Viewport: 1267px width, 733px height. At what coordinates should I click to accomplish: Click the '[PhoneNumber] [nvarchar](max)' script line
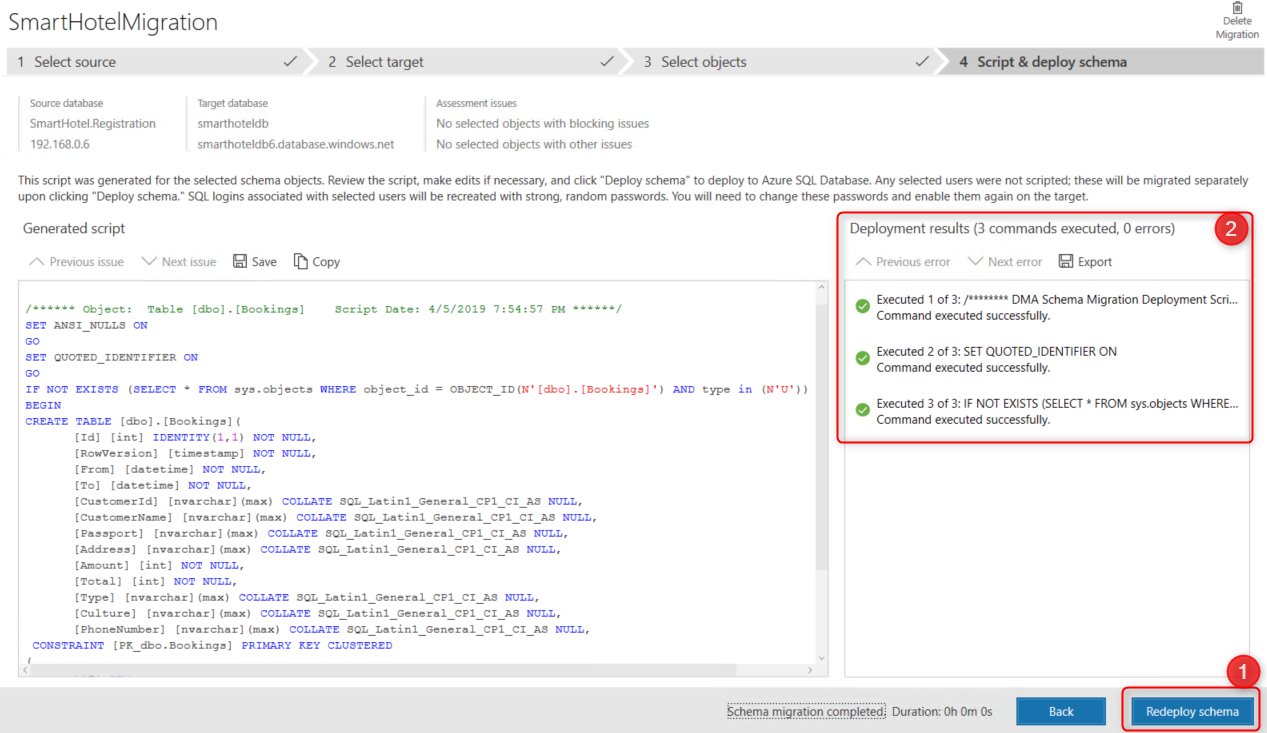[x=332, y=629]
